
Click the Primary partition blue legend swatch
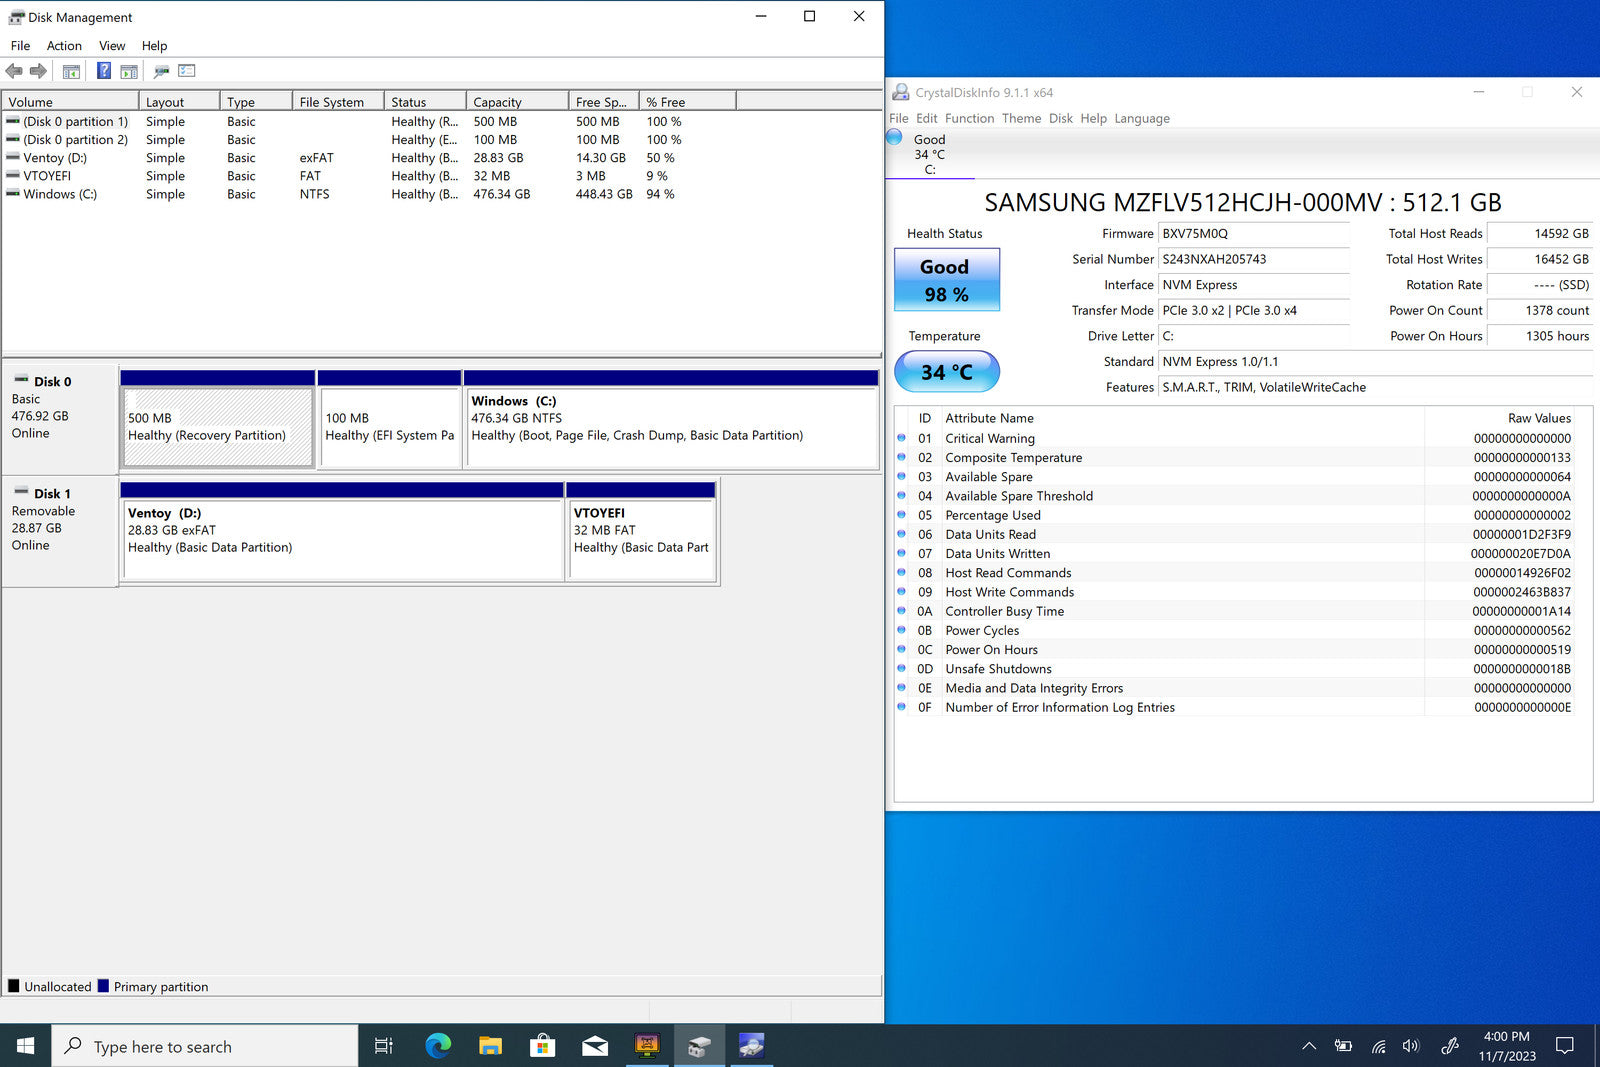click(x=103, y=986)
